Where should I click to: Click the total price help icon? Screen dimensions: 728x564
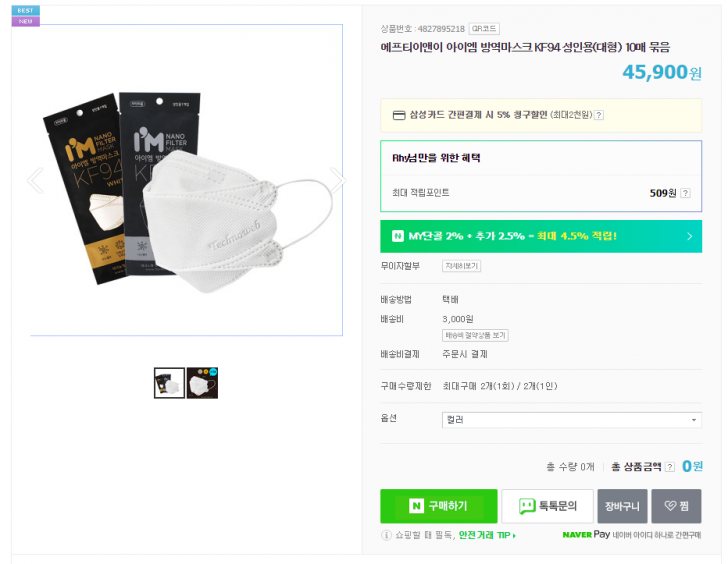tap(670, 467)
